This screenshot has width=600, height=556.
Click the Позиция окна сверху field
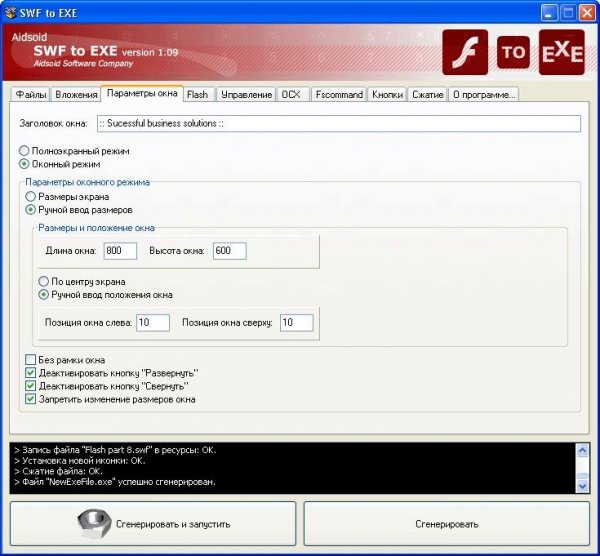tap(297, 323)
